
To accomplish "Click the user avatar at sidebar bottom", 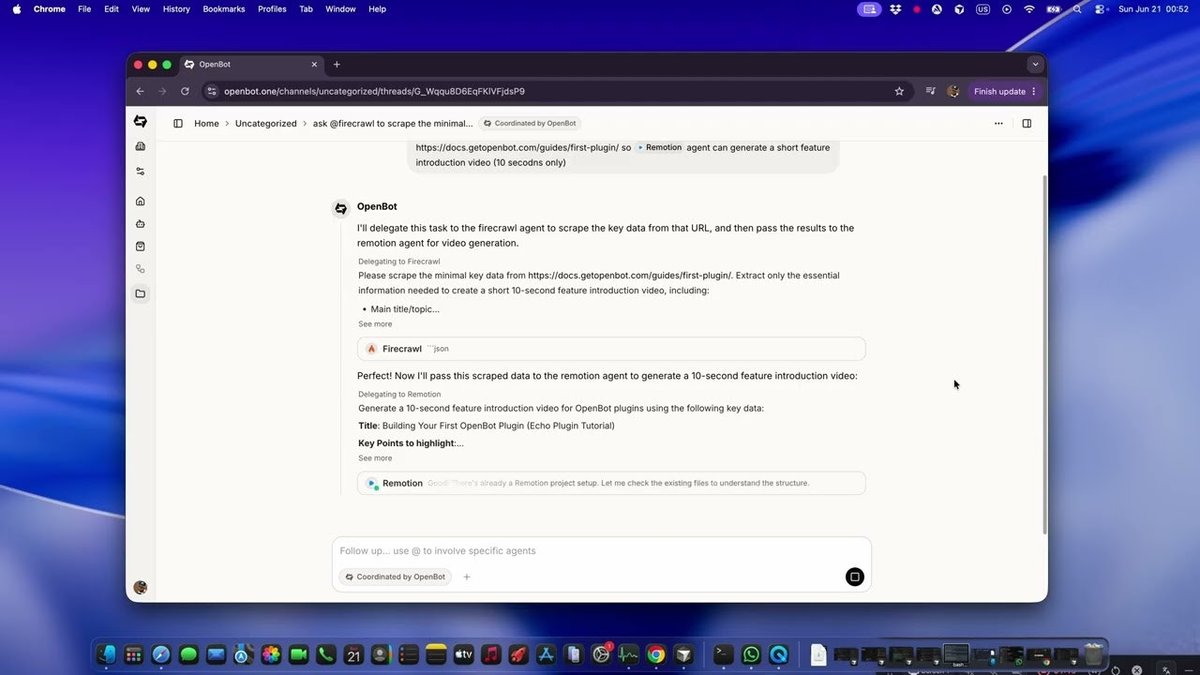I will coord(140,588).
